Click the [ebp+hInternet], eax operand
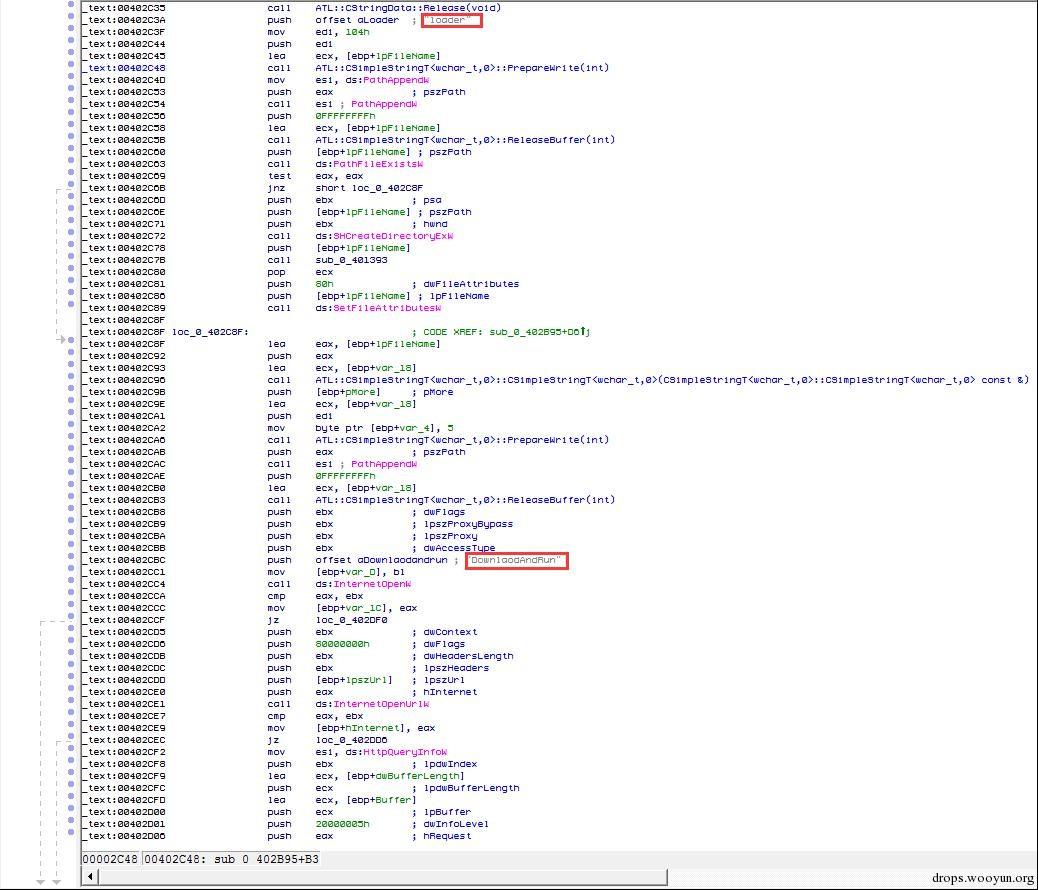 pos(375,728)
